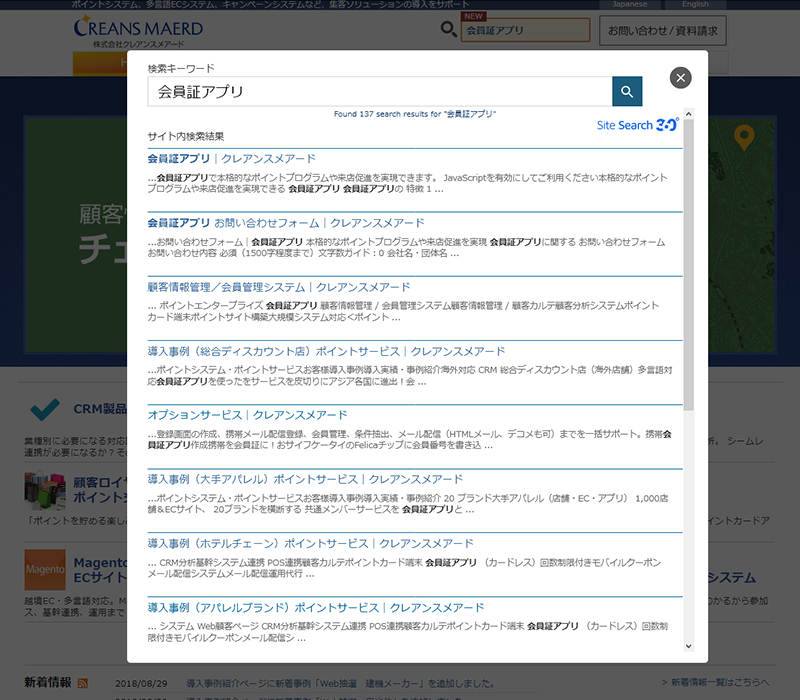800x700 pixels.
Task: Open result 顧客情報管理/会員管理システム
Action: [279, 287]
